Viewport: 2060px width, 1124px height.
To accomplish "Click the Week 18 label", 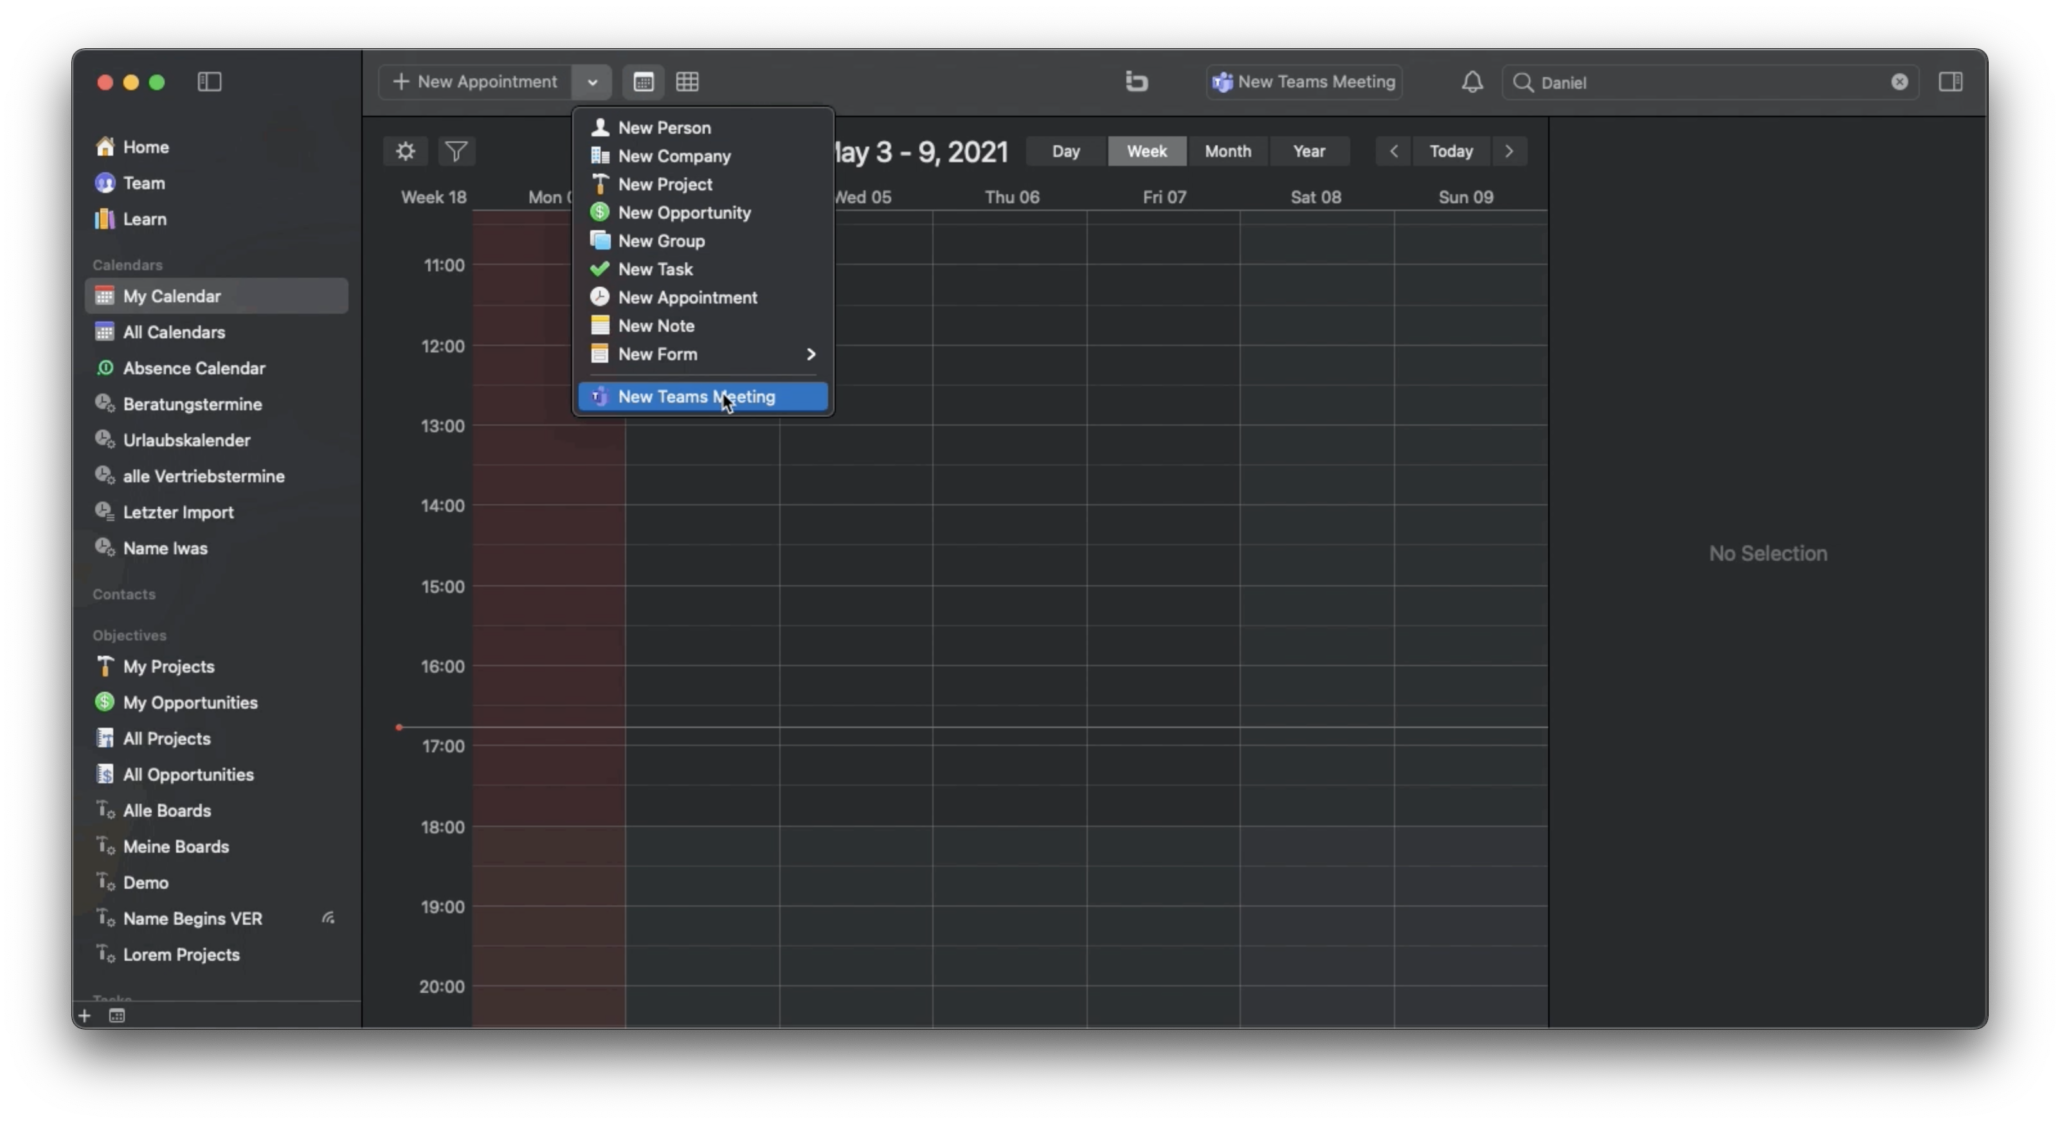I will pos(434,197).
